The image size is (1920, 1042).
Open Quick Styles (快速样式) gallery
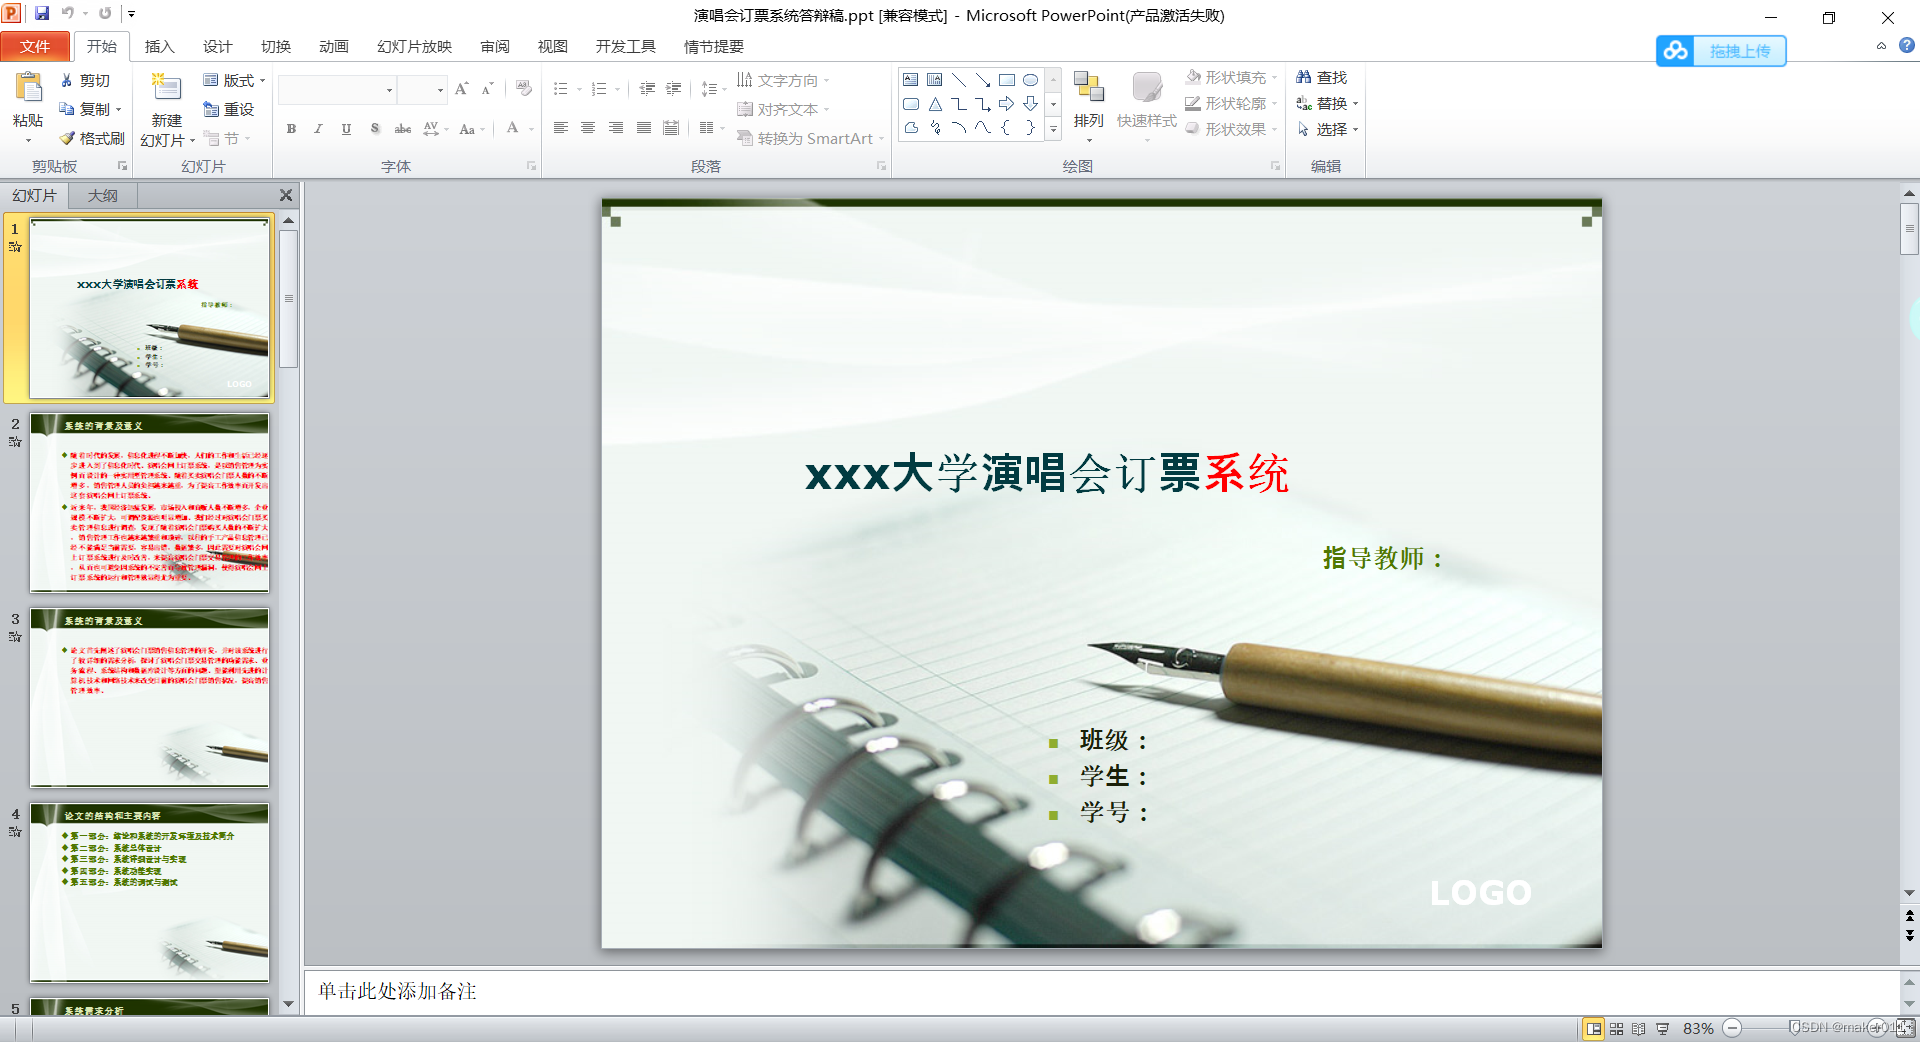click(x=1146, y=104)
